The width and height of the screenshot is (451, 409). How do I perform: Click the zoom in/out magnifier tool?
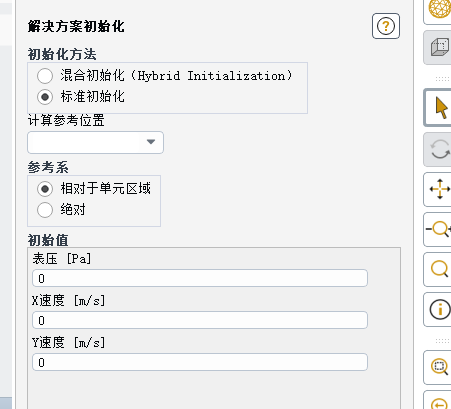[x=439, y=229]
